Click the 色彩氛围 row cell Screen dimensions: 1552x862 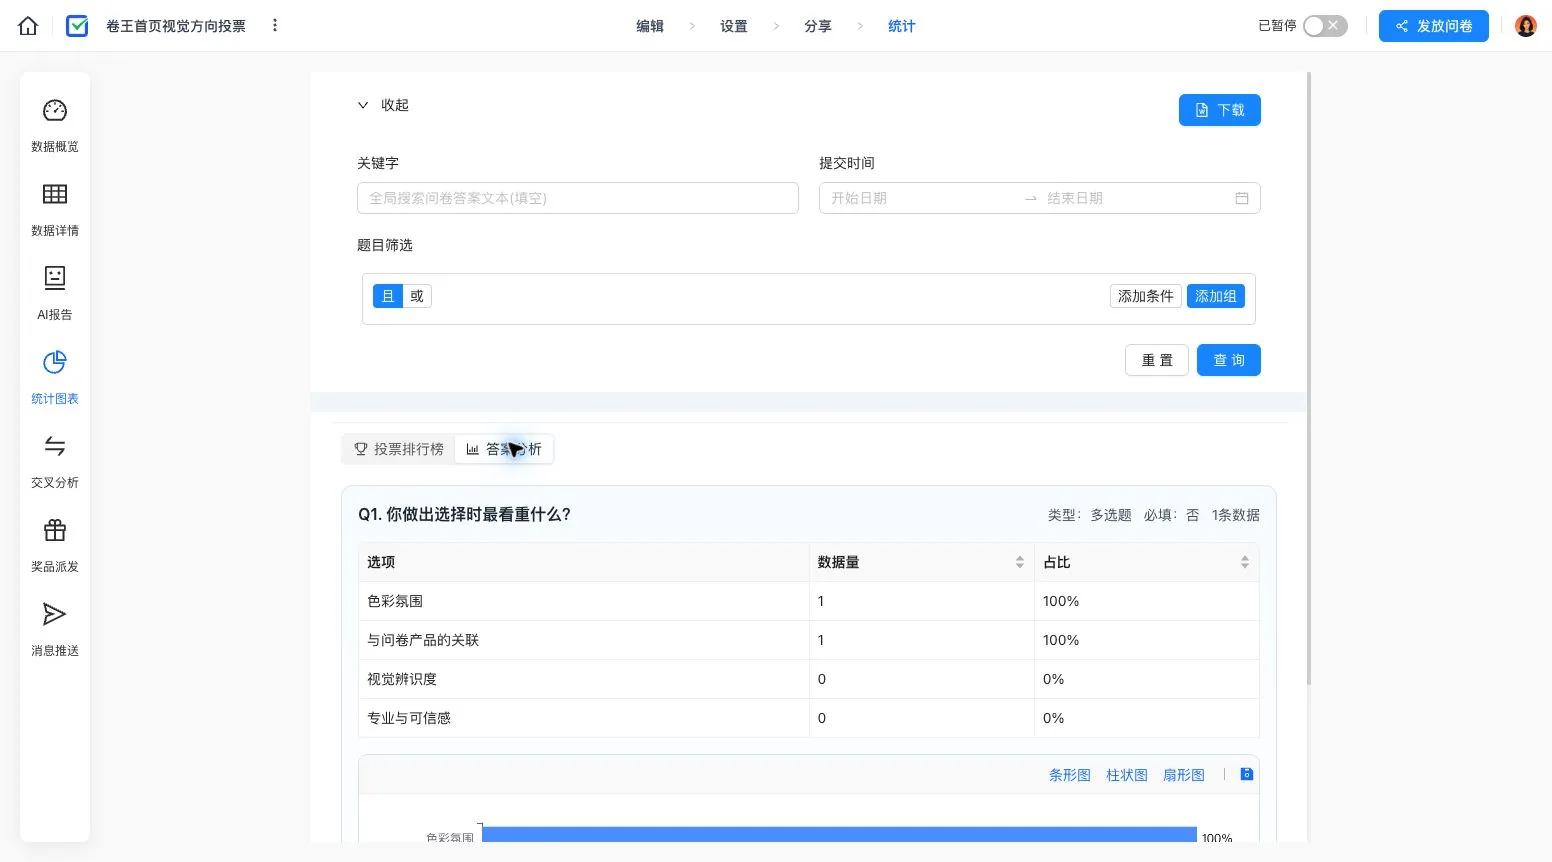pos(584,601)
